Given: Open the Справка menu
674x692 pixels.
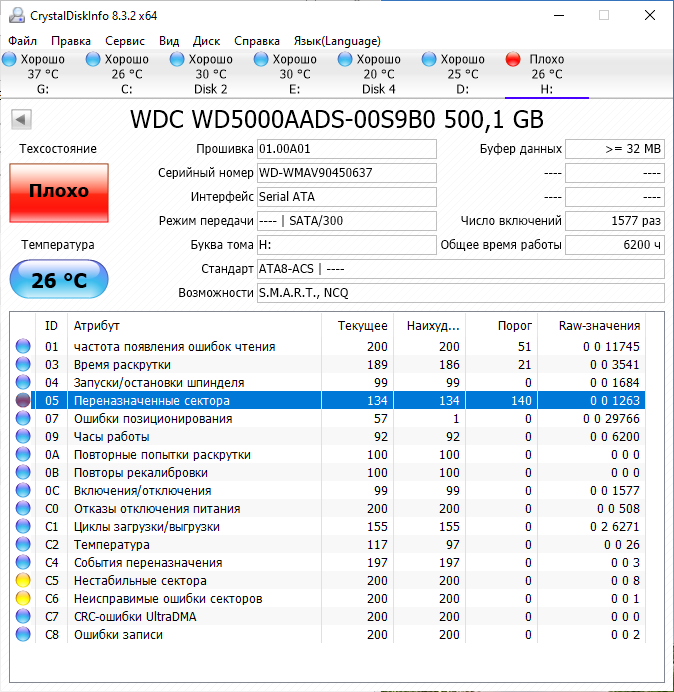Looking at the screenshot, I should pos(257,41).
